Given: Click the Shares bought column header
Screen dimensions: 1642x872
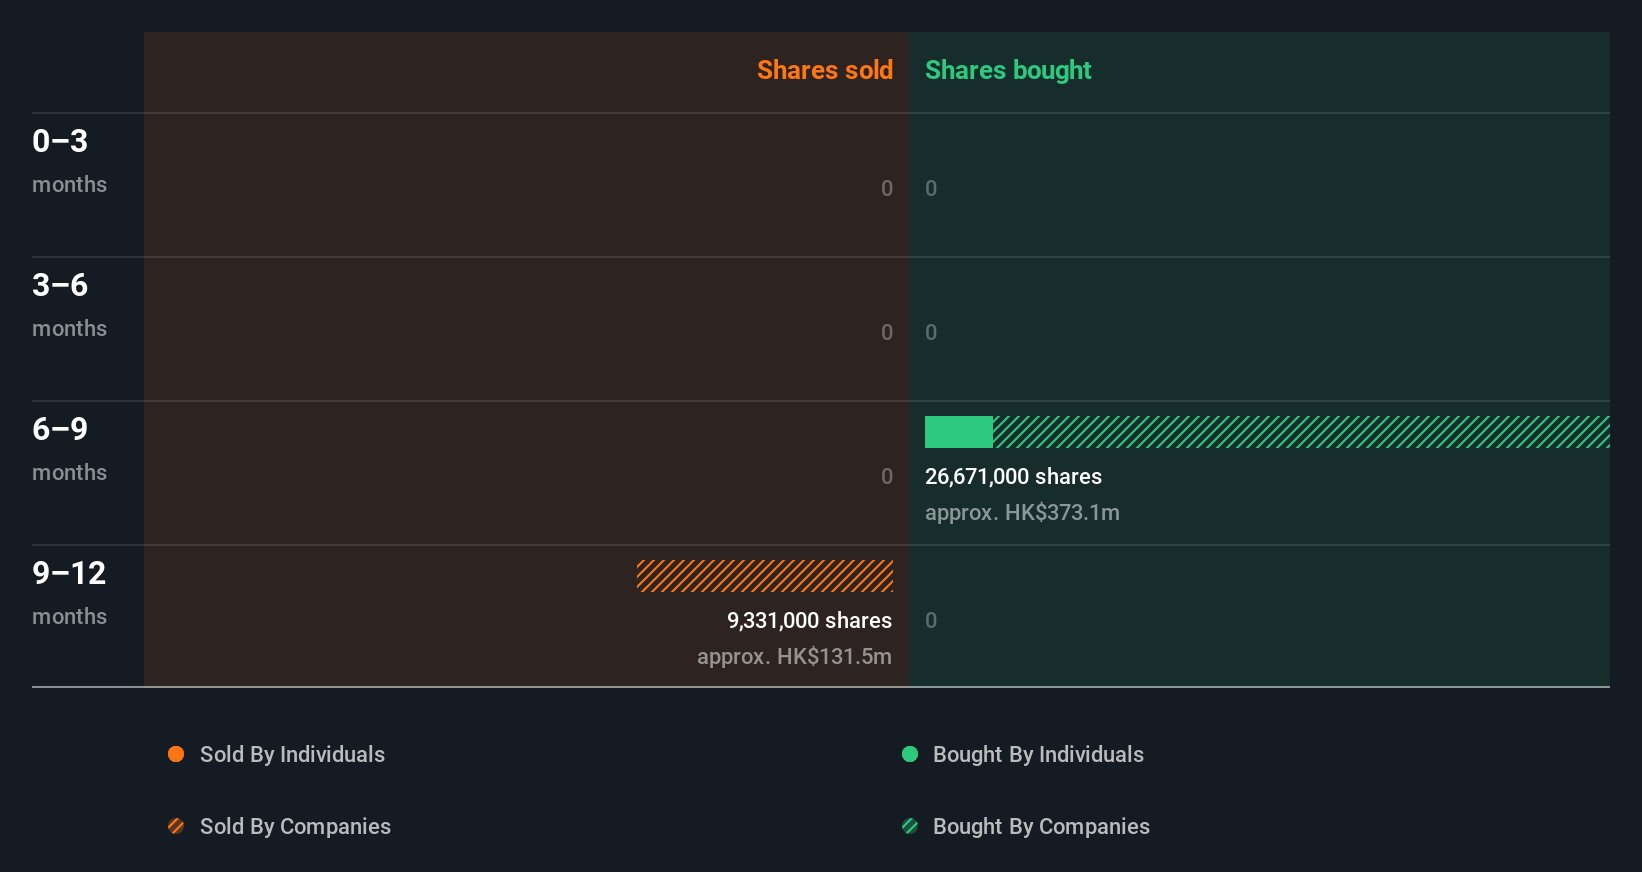Looking at the screenshot, I should click(1008, 70).
